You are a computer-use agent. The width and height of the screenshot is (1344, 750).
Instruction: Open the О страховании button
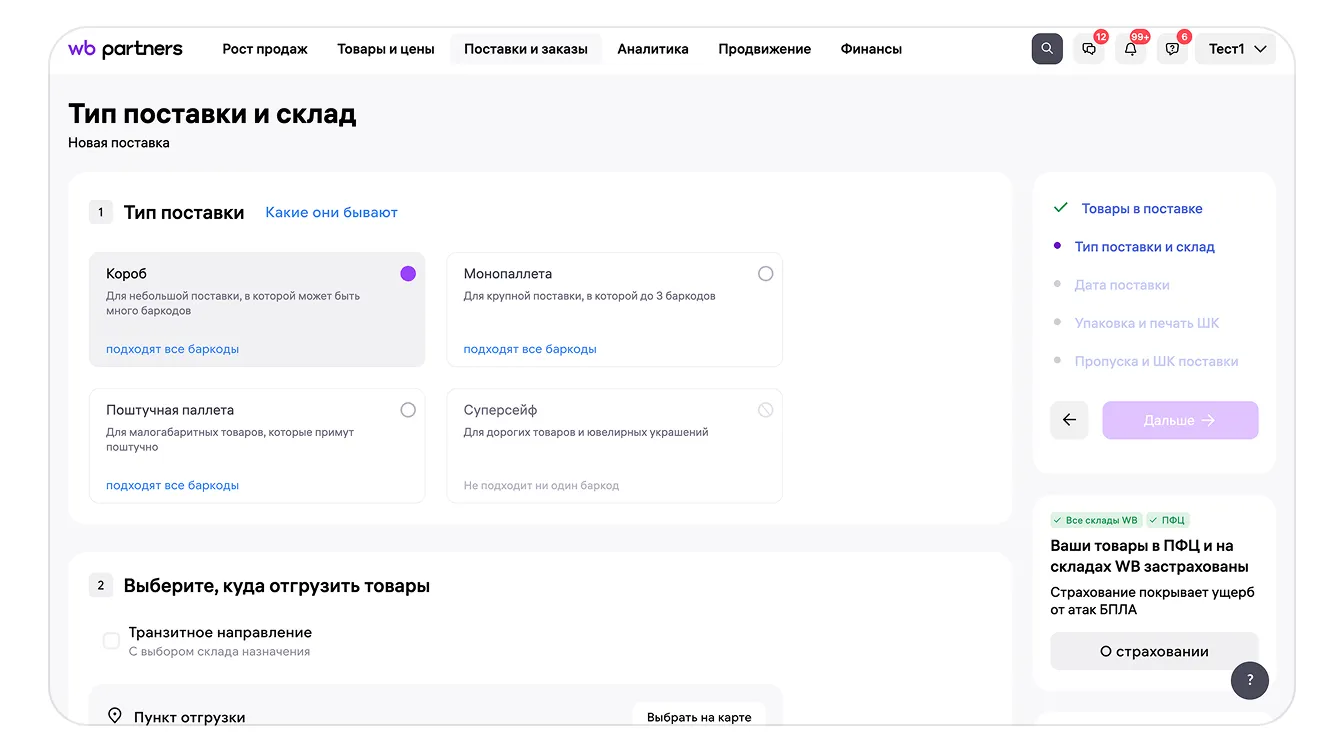(1154, 651)
